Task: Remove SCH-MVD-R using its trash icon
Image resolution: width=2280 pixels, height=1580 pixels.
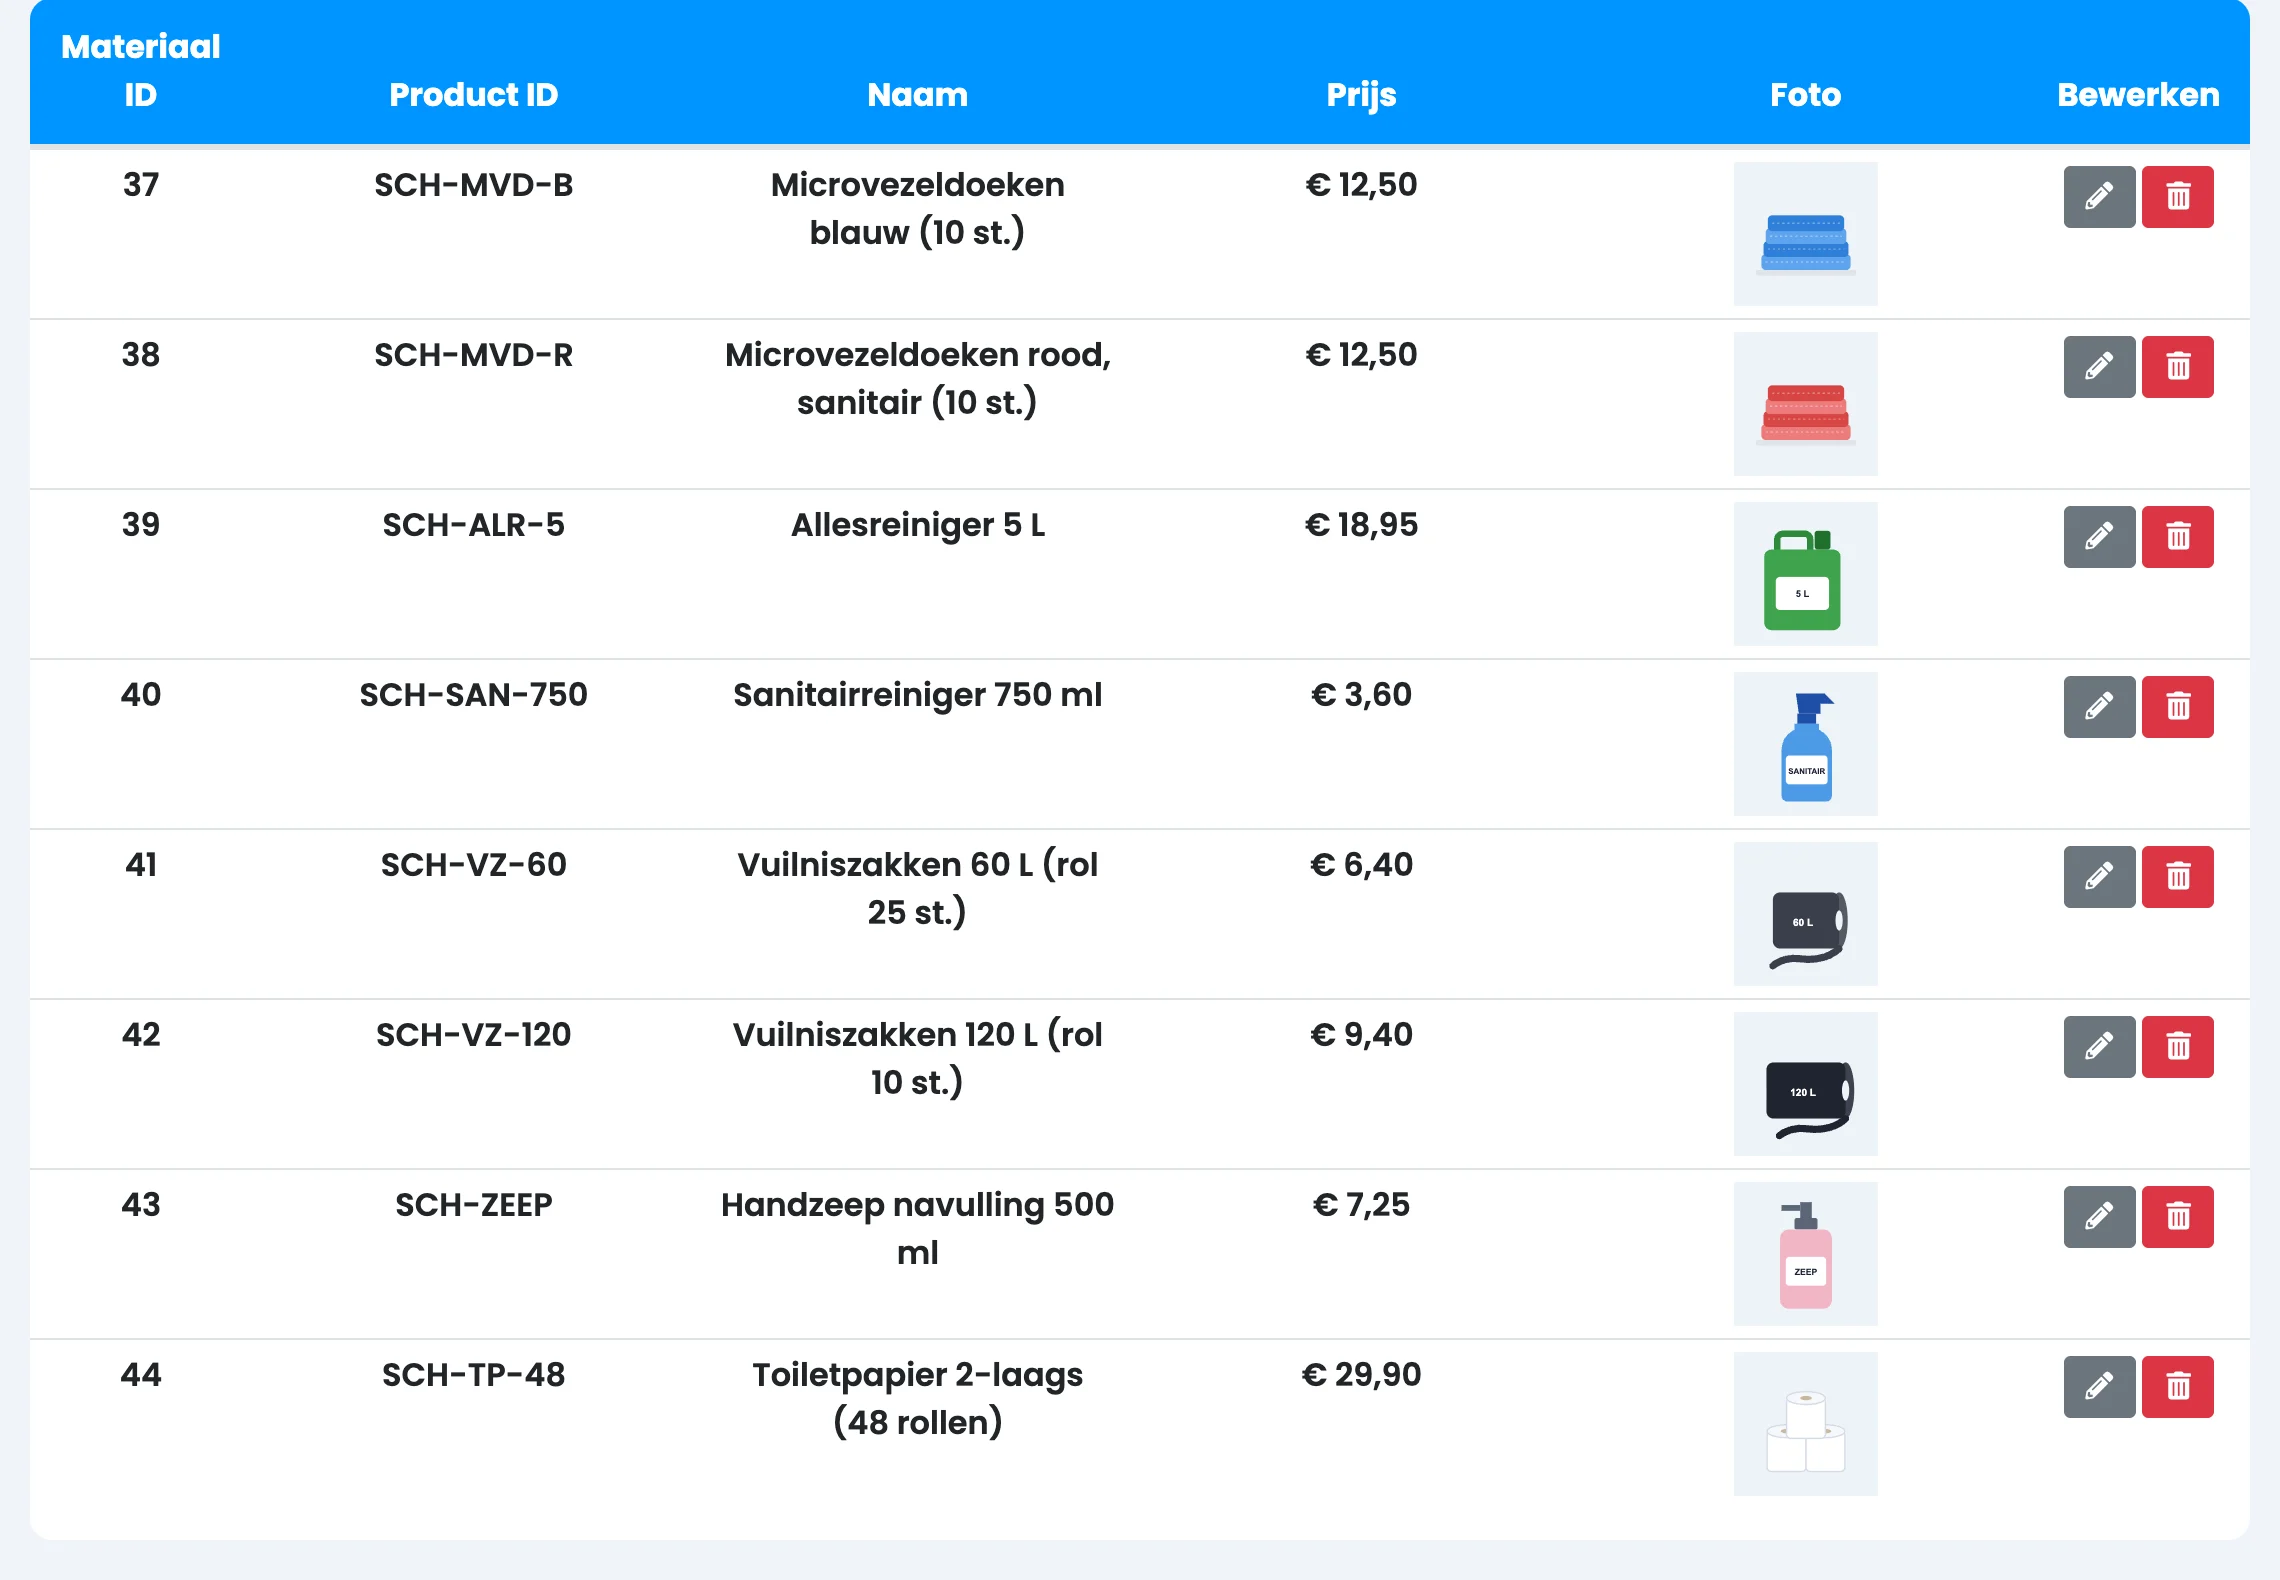Action: (x=2178, y=367)
